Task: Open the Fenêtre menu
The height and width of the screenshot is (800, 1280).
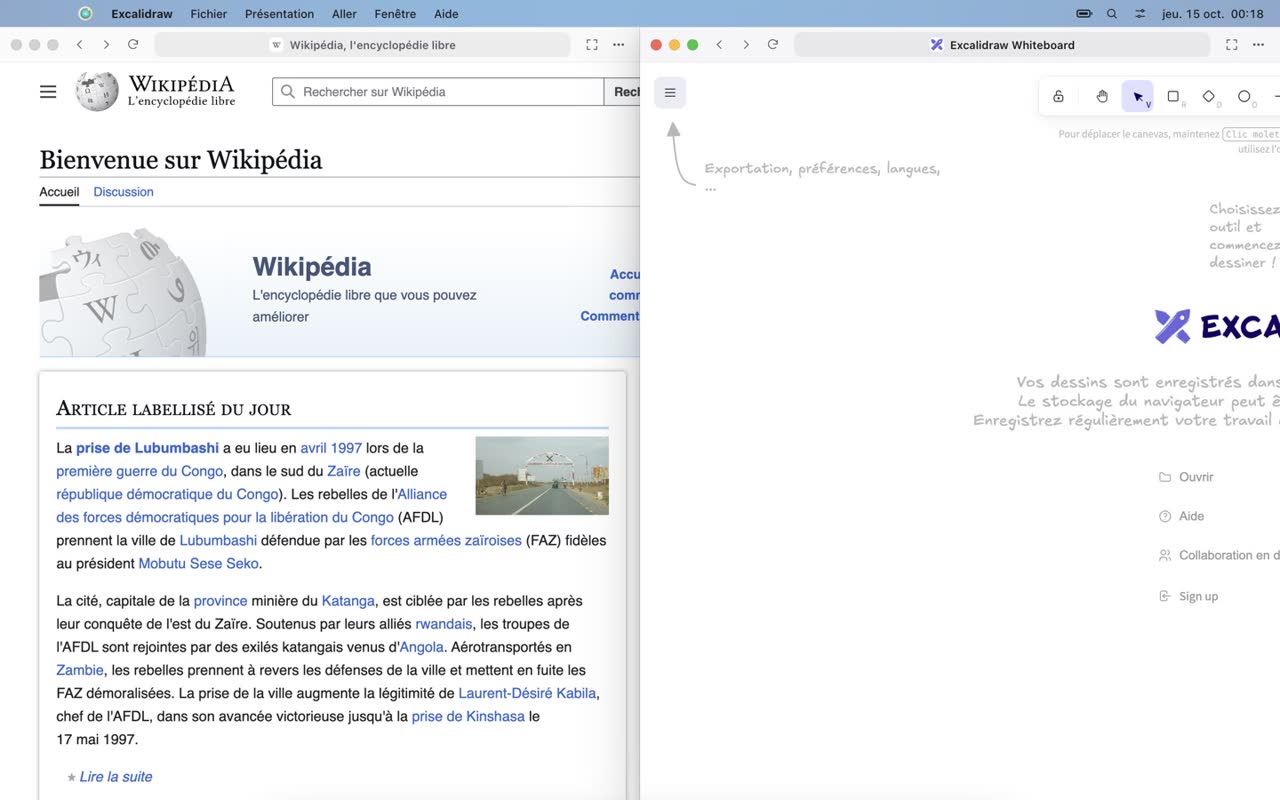Action: [x=395, y=14]
